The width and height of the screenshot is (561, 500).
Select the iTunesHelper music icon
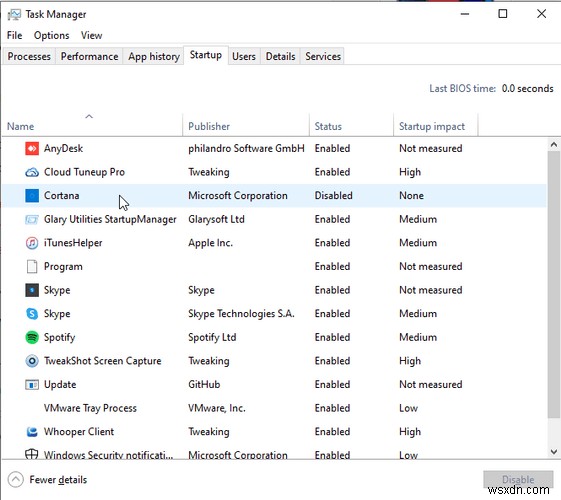[x=32, y=243]
